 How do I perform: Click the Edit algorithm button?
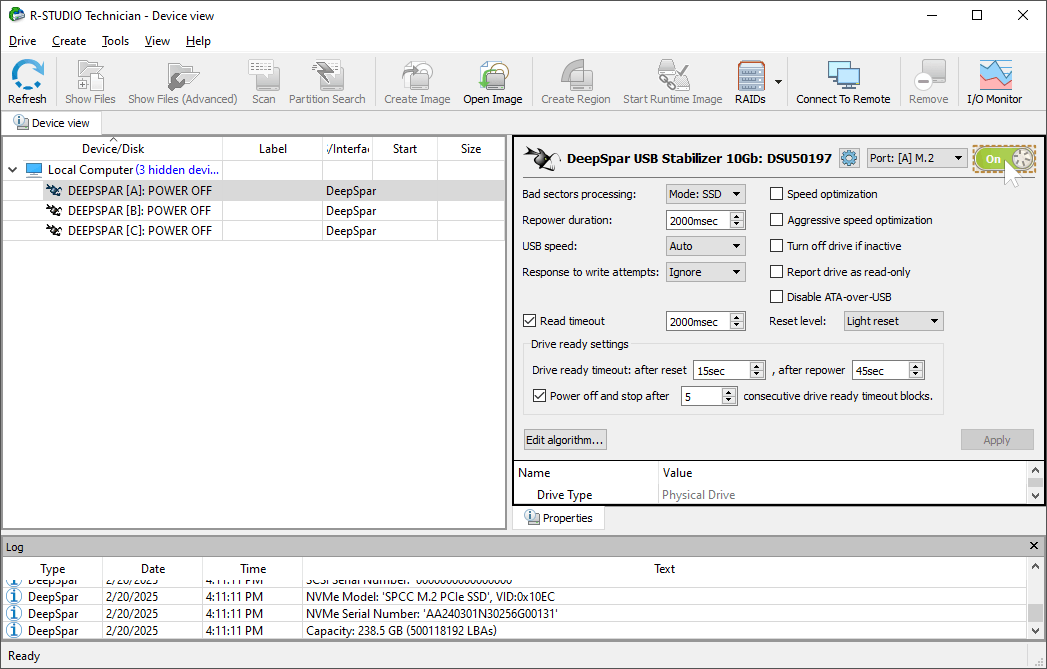565,439
